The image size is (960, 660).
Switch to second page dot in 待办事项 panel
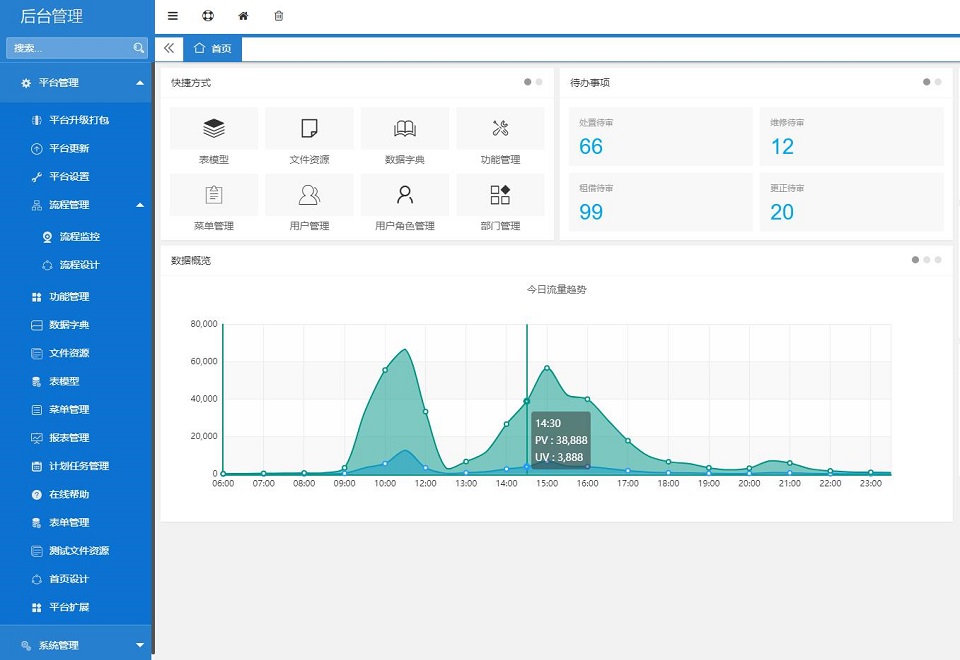tap(938, 82)
